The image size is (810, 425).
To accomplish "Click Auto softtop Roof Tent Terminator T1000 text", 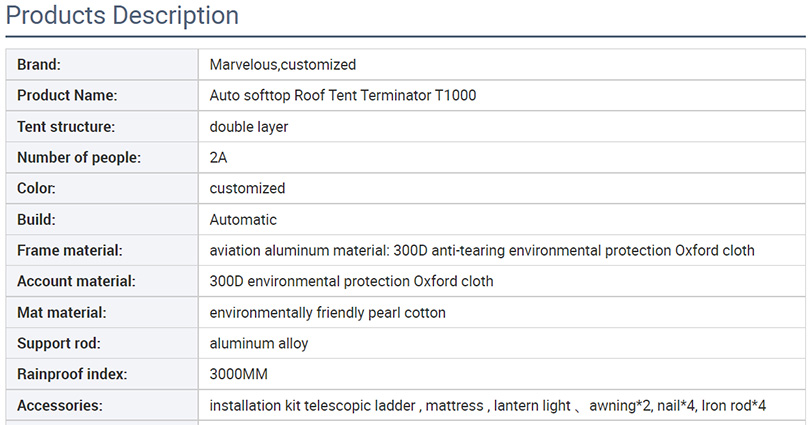I will tap(342, 96).
